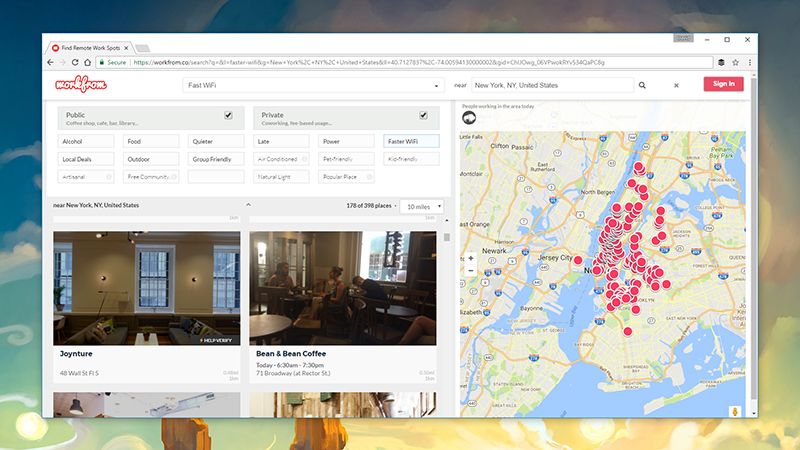Close the Find Remote Work Spots tab
The height and width of the screenshot is (450, 800).
126,48
